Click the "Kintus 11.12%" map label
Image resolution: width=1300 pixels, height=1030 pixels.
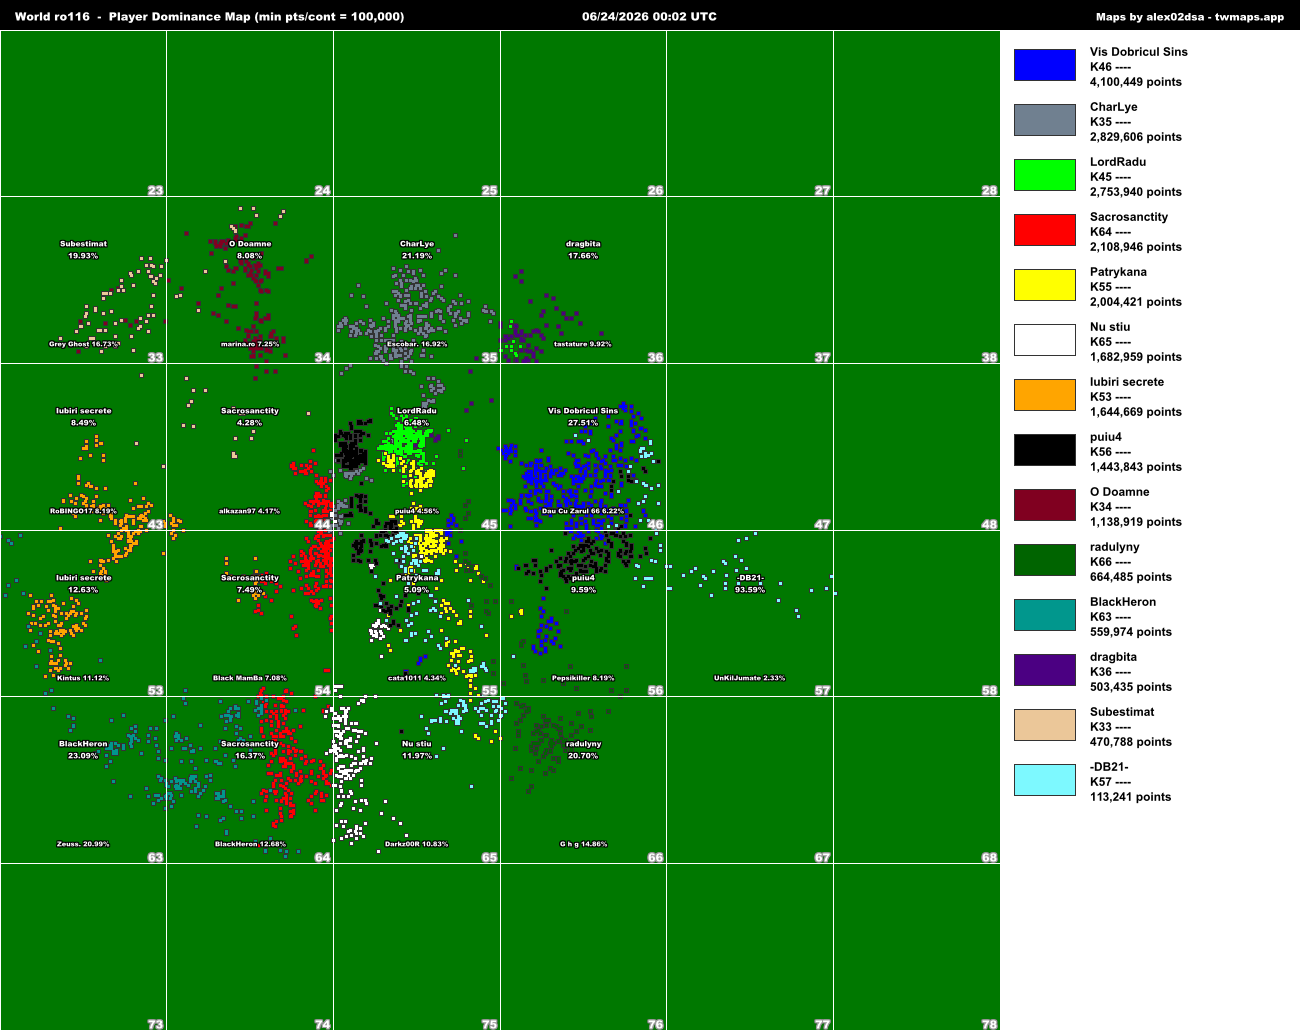pos(83,678)
